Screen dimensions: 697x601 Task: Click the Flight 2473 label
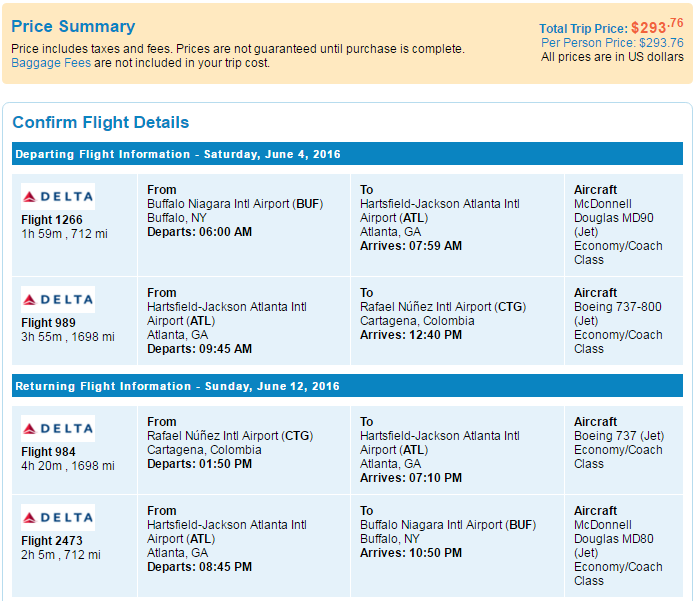pyautogui.click(x=52, y=541)
